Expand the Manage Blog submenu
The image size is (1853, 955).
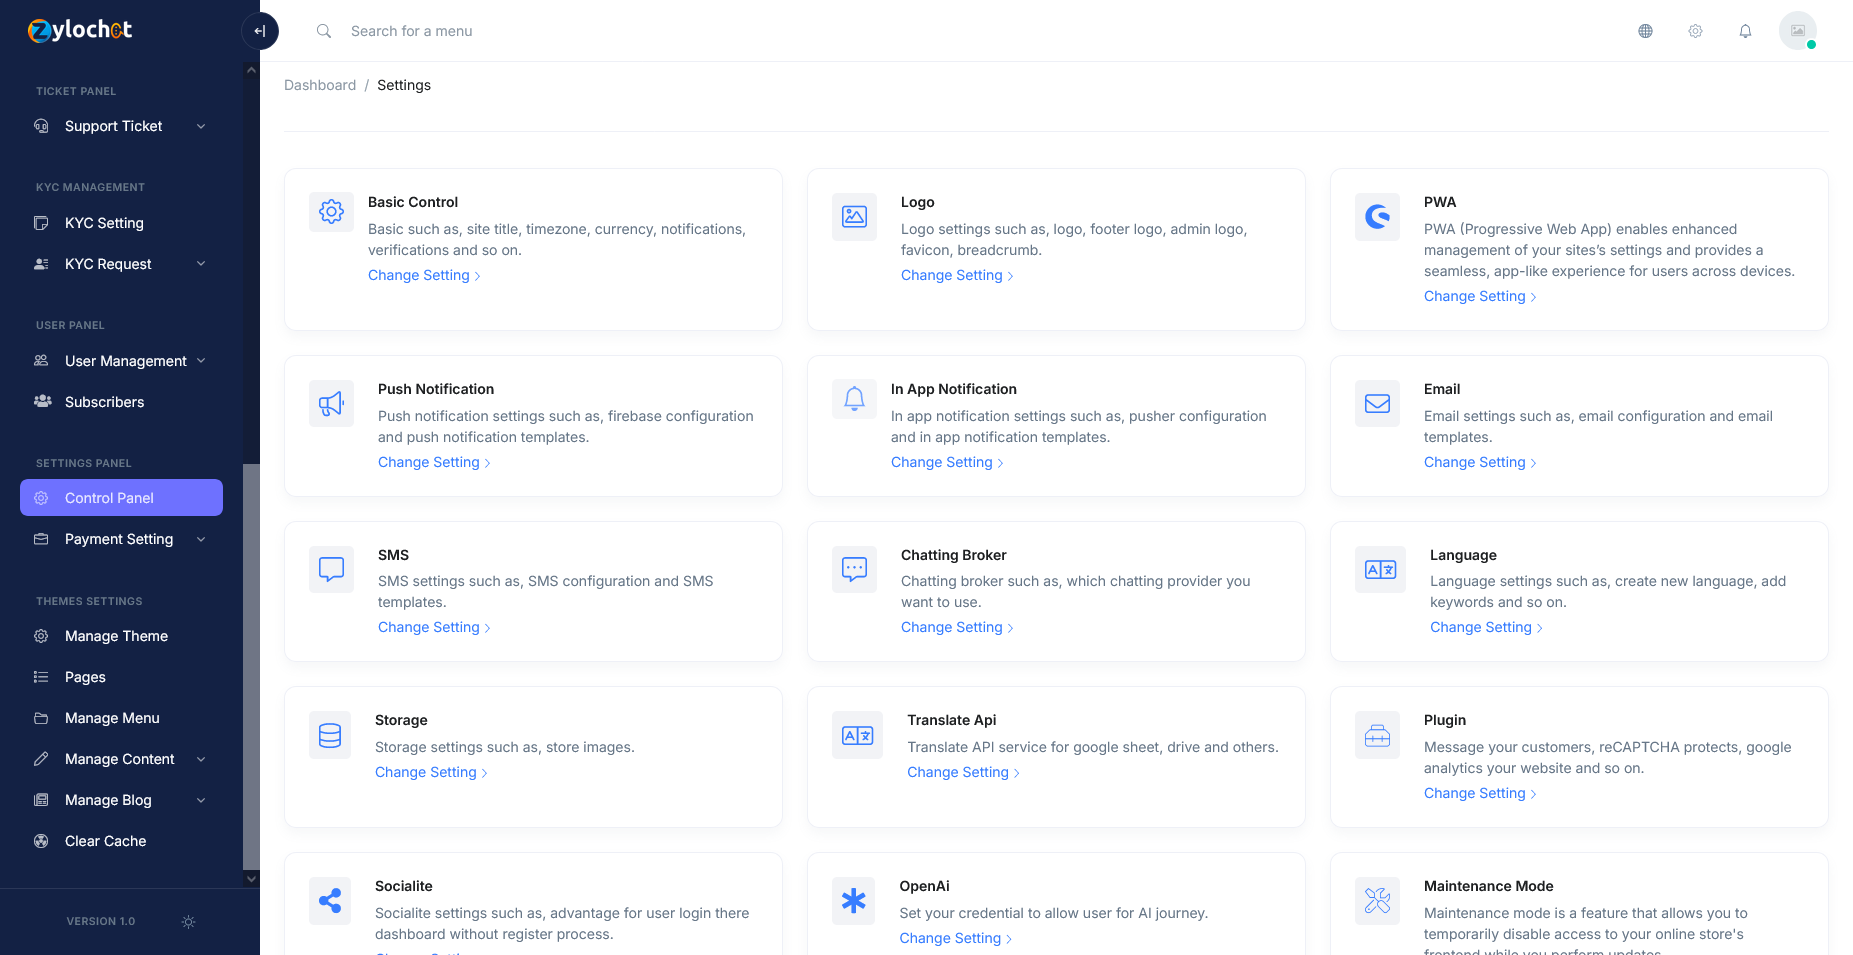coord(121,800)
